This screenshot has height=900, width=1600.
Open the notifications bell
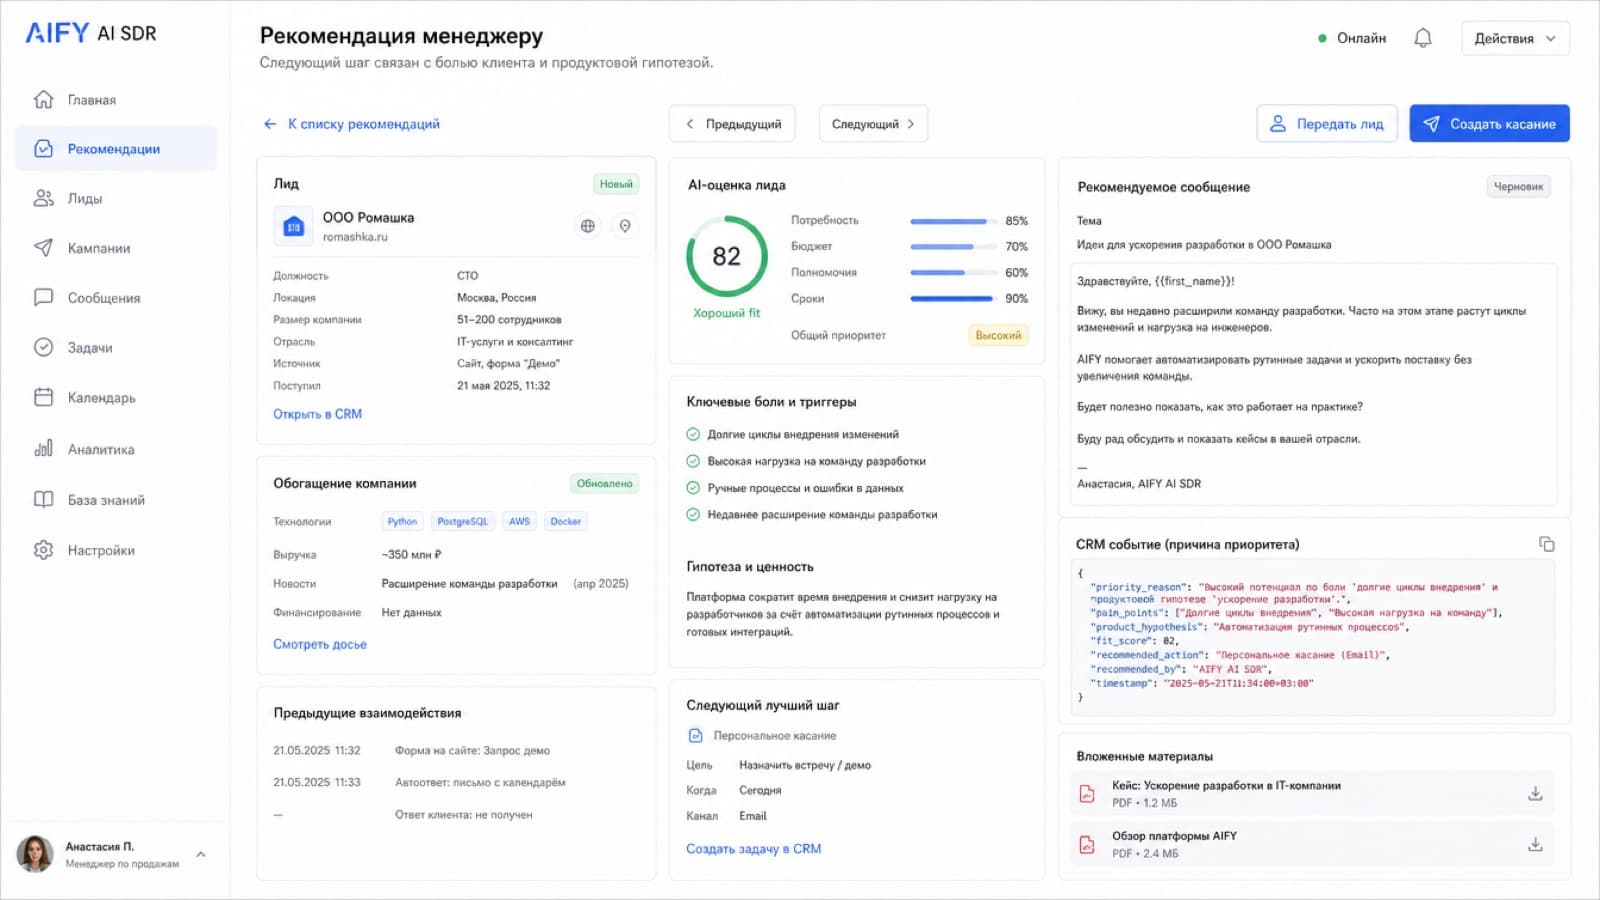point(1422,38)
